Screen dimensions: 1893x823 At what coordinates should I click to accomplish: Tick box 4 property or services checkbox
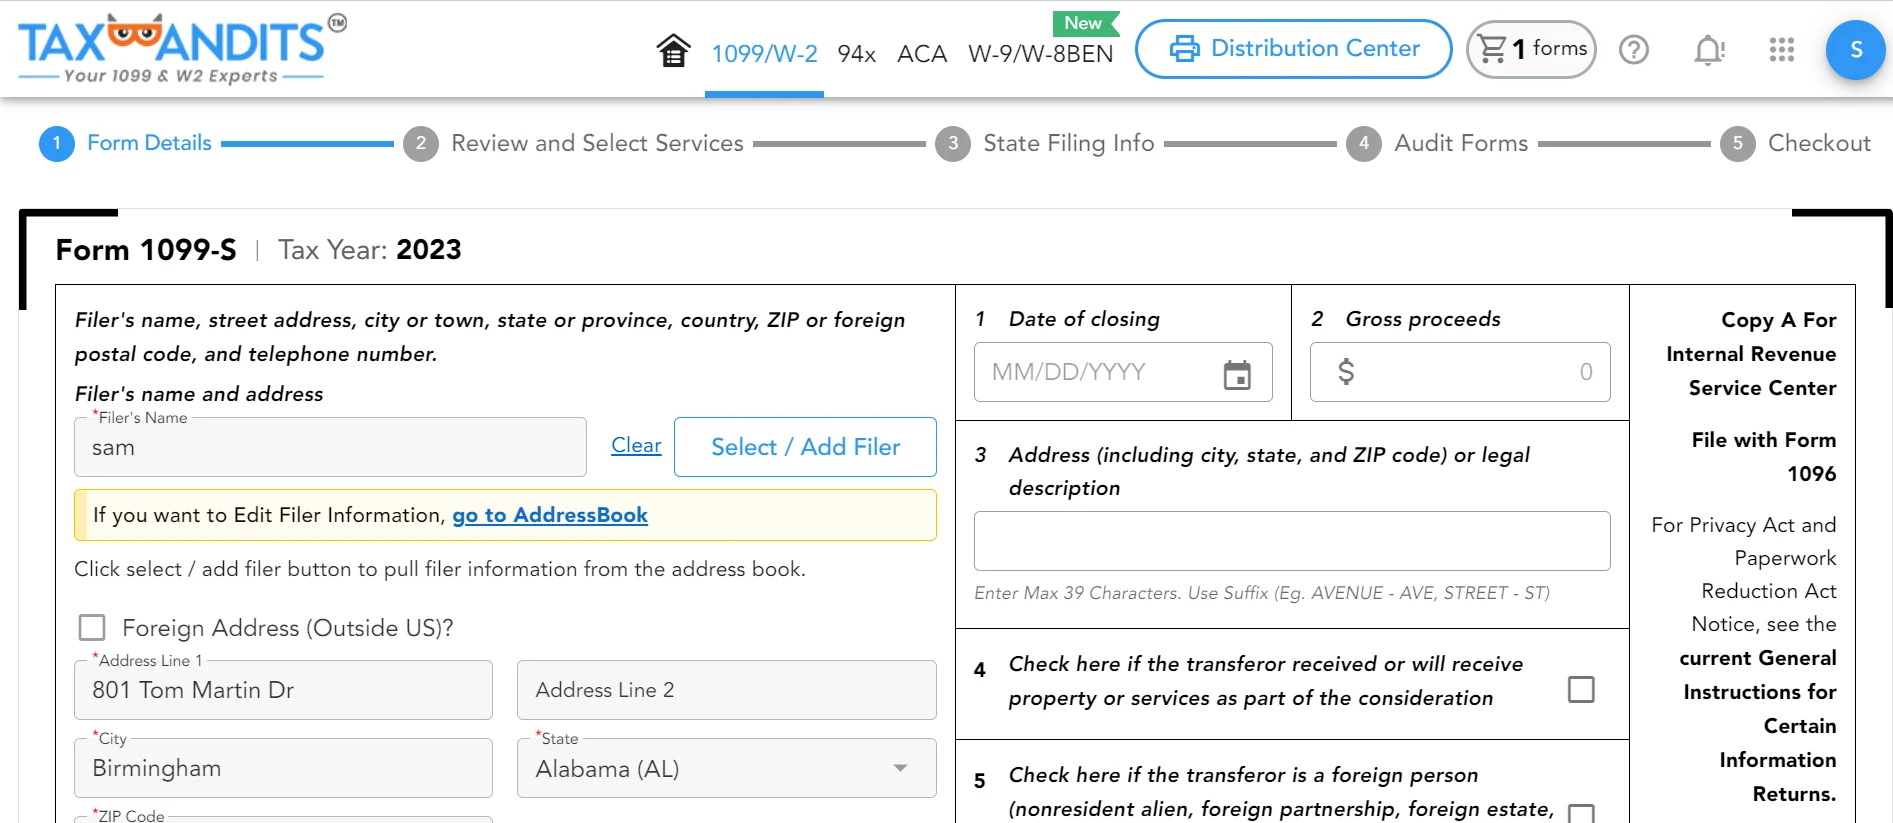click(x=1580, y=689)
